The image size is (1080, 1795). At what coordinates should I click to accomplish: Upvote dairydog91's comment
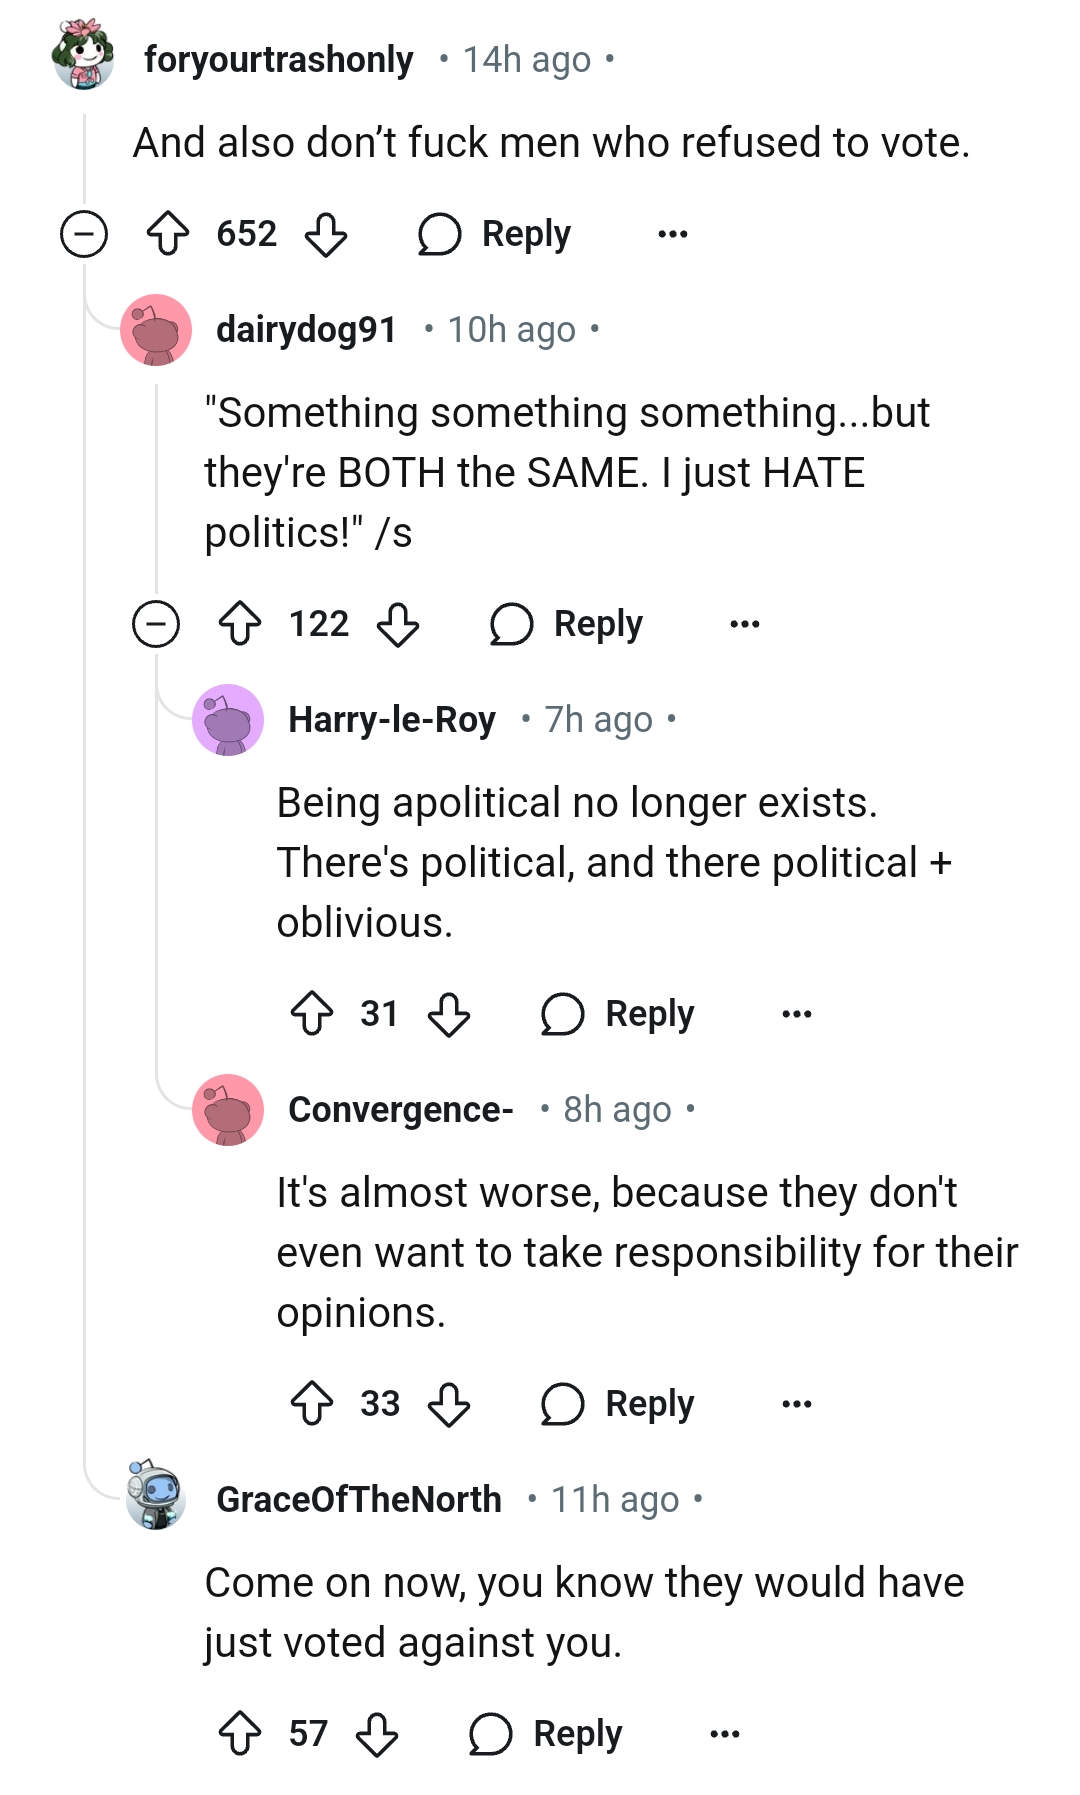click(x=240, y=624)
